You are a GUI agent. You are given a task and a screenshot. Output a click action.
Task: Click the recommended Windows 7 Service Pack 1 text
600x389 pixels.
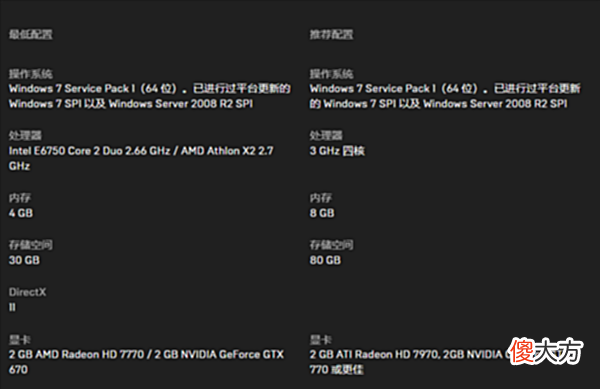445,96
